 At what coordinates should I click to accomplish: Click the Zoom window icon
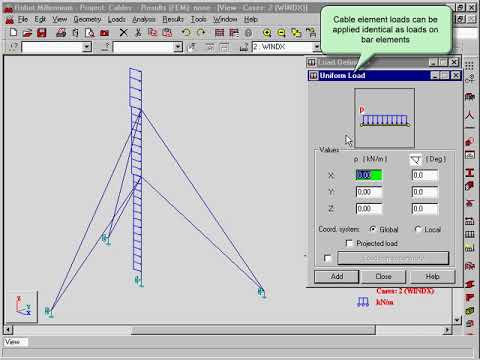(x=296, y=33)
